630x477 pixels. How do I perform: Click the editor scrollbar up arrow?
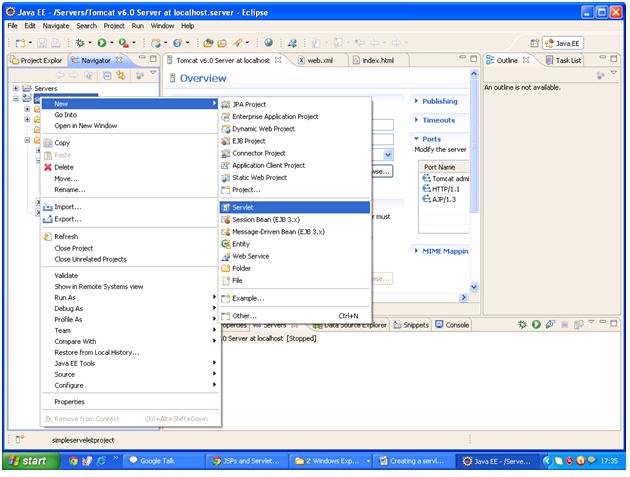point(474,74)
